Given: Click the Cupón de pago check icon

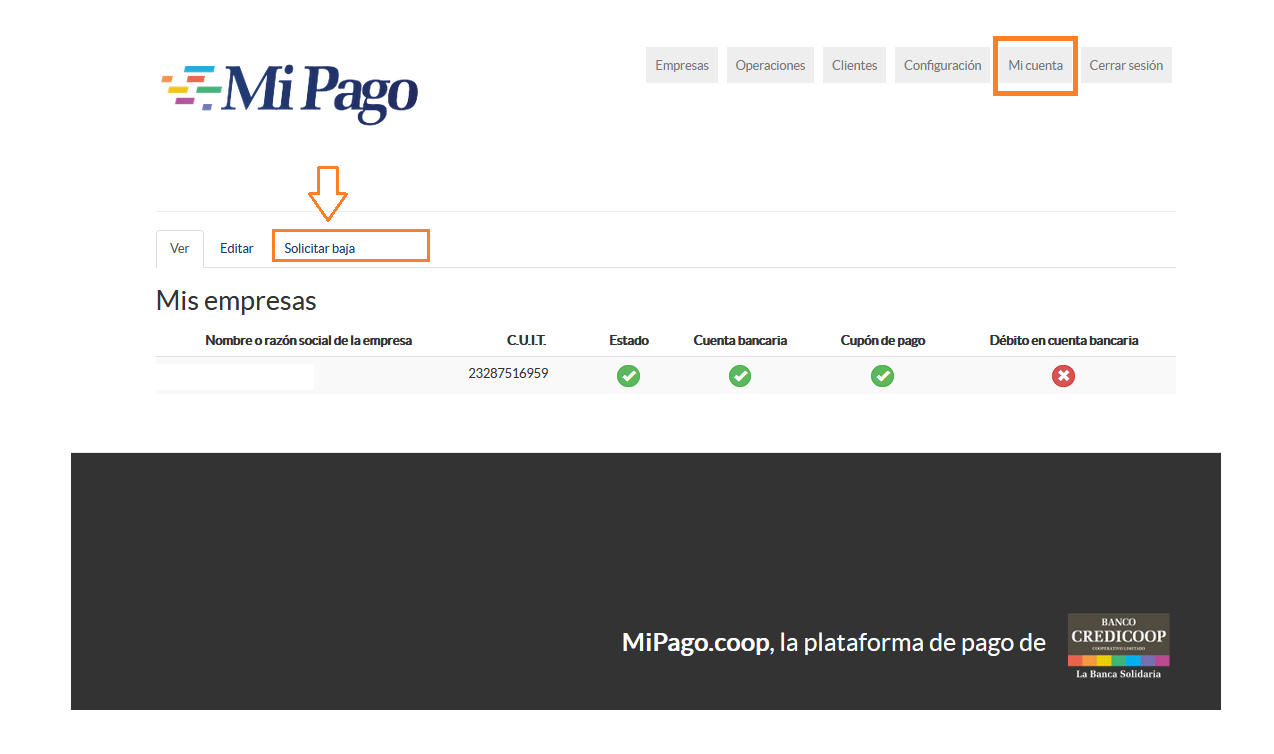Looking at the screenshot, I should (882, 376).
